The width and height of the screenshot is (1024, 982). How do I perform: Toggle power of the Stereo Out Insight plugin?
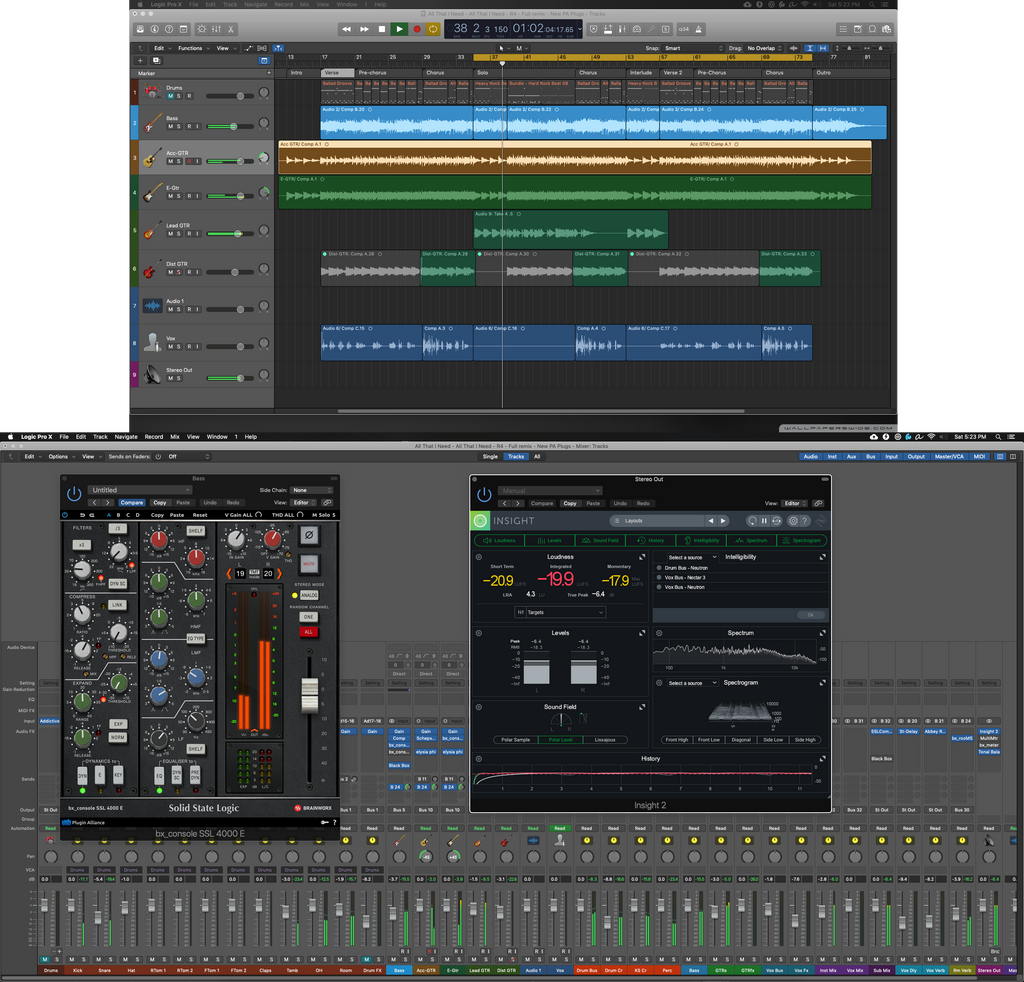484,495
